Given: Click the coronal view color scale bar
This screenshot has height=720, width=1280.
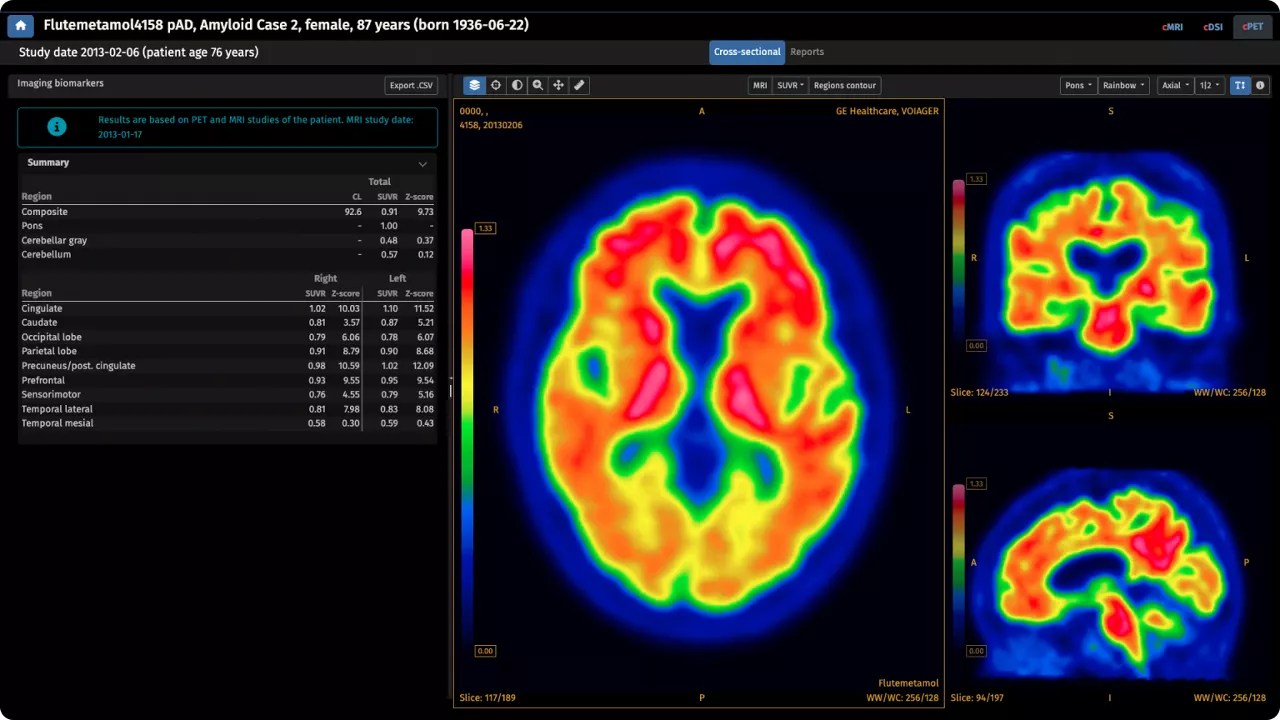Looking at the screenshot, I should click(x=959, y=262).
